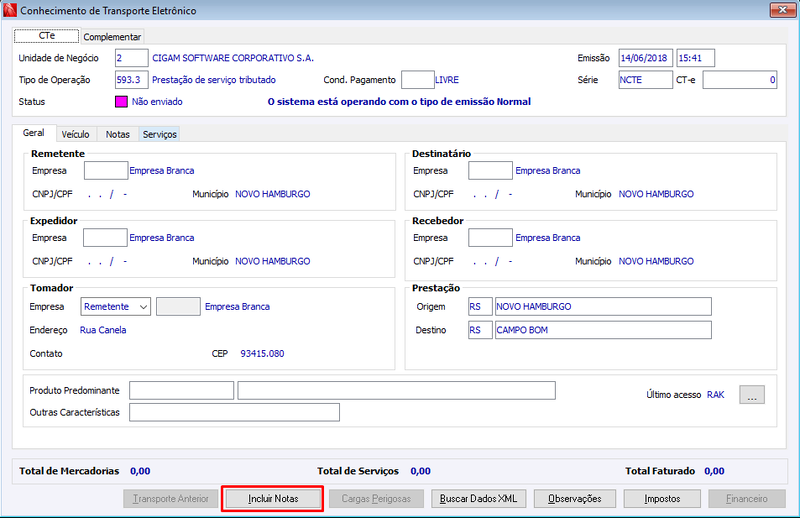Click the Destino state field RS
Viewport: 800px width, 518px height.
click(x=480, y=330)
